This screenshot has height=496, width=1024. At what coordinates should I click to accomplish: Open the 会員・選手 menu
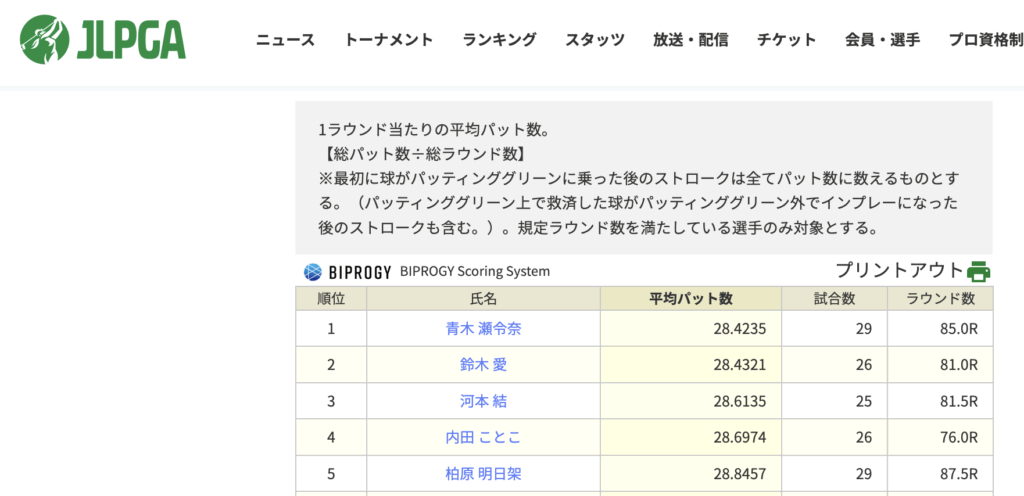[x=882, y=40]
